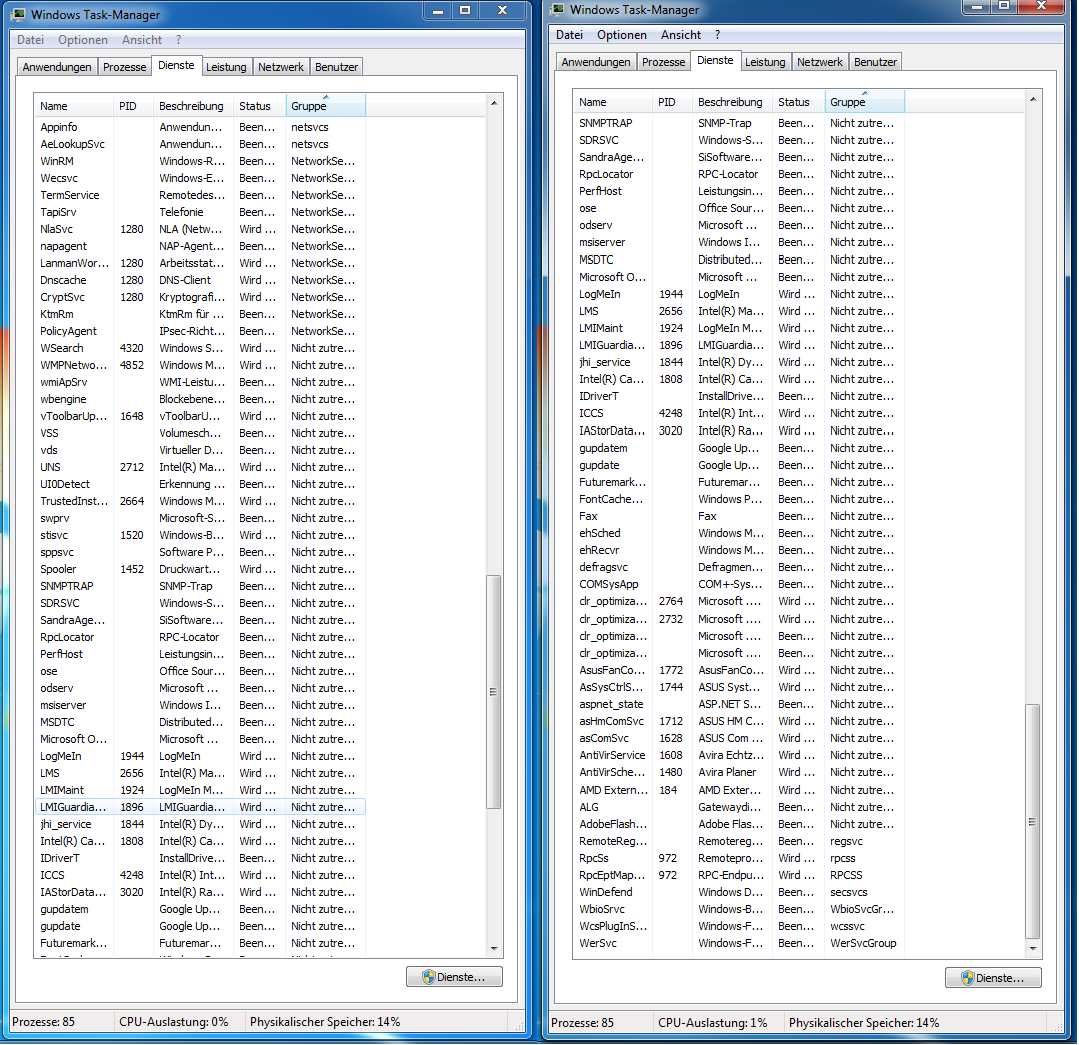Screen dimensions: 1079x1045
Task: Switch to Benutzer tab in left window
Action: click(336, 67)
